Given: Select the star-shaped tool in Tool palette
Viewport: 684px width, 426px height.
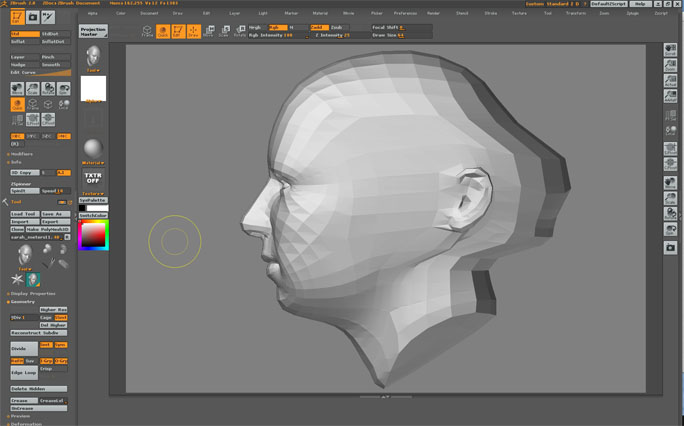Looking at the screenshot, I should click(17, 279).
